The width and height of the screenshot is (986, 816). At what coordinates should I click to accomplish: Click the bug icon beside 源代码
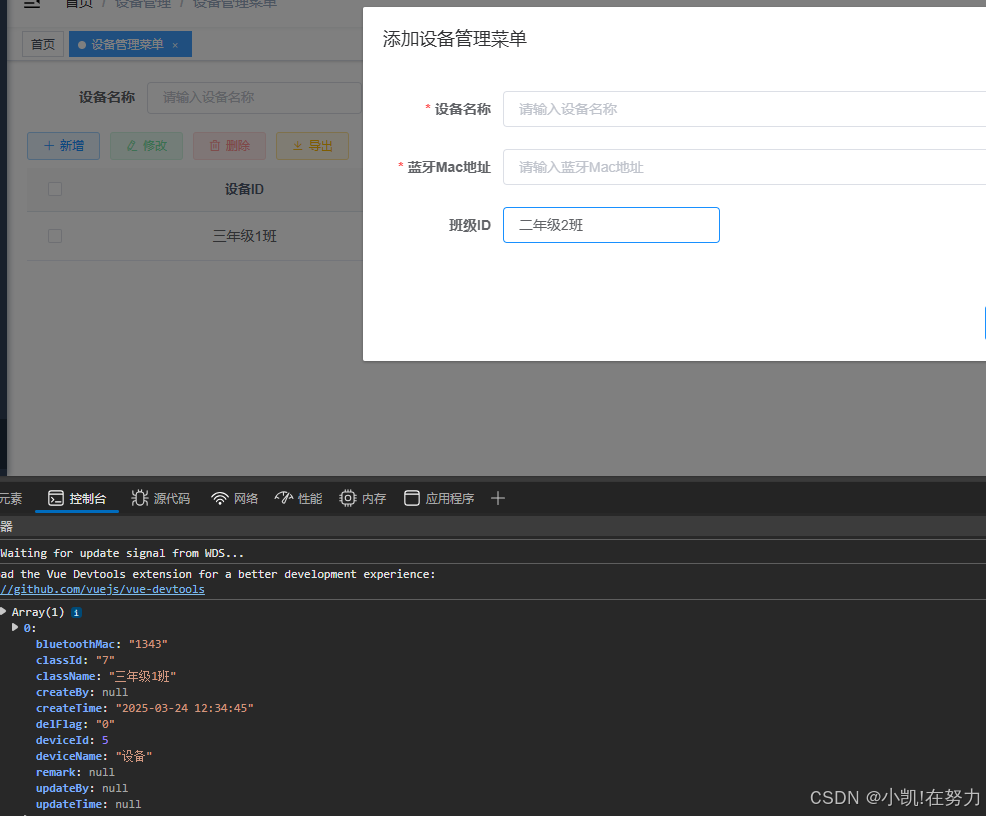139,499
